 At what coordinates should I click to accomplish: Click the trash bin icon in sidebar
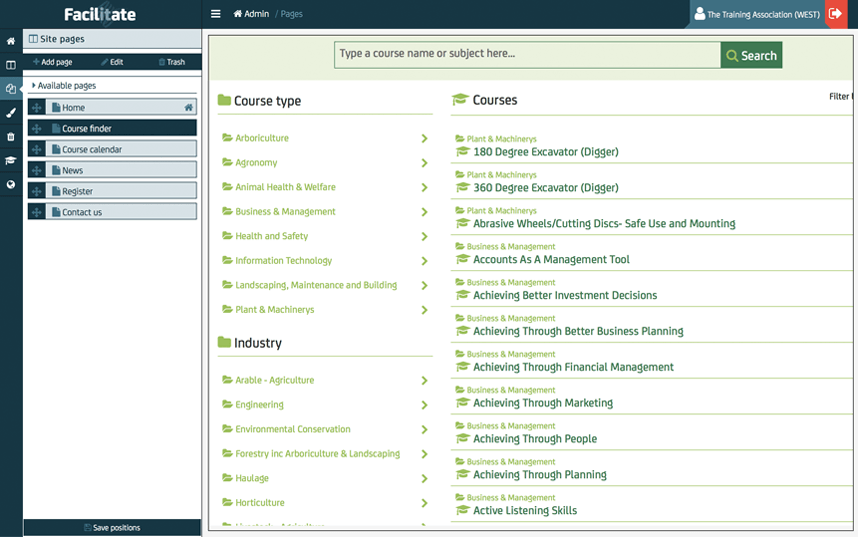[11, 137]
